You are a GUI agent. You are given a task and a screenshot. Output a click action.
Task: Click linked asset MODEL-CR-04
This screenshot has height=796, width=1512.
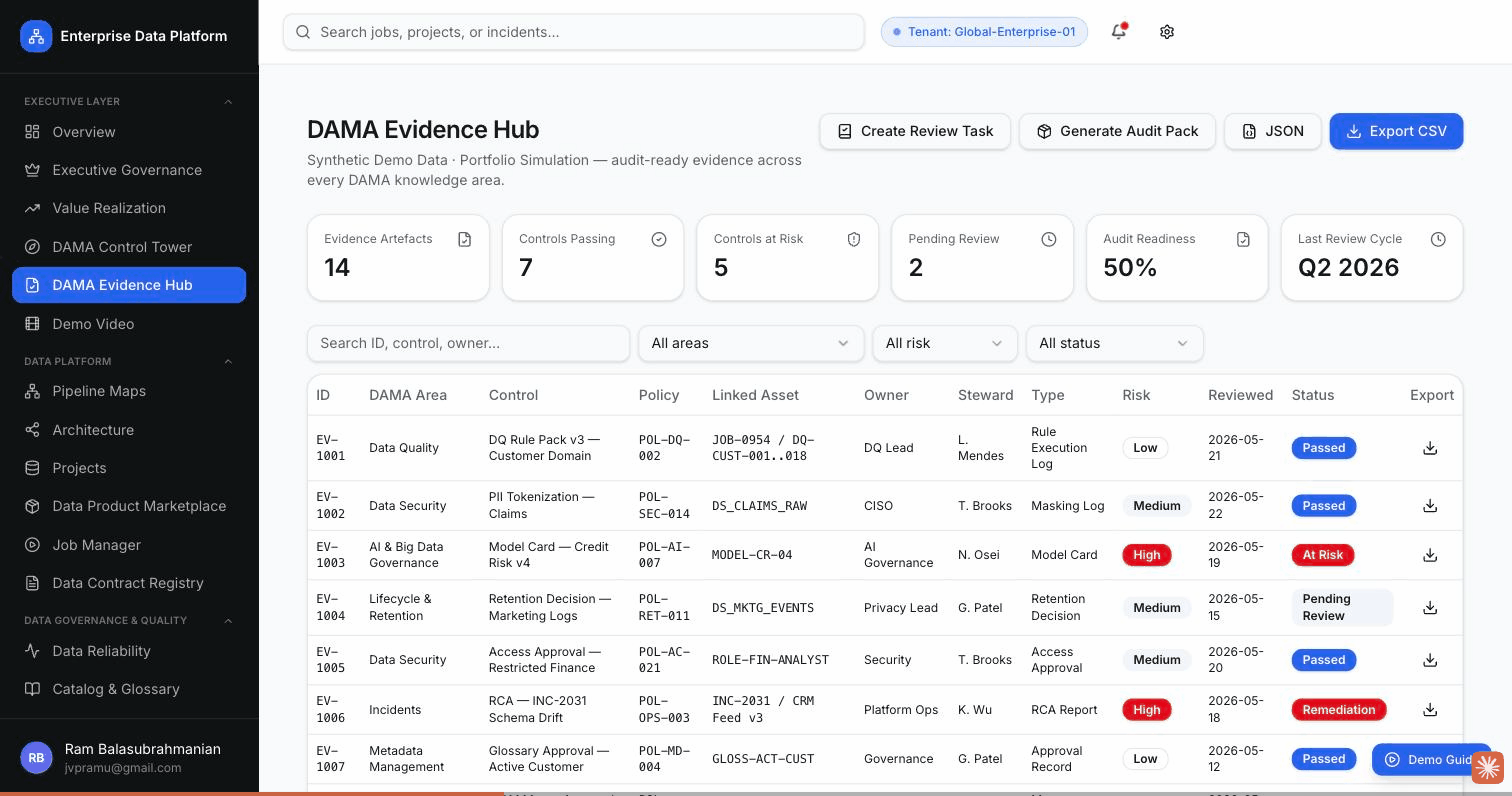pyautogui.click(x=752, y=555)
